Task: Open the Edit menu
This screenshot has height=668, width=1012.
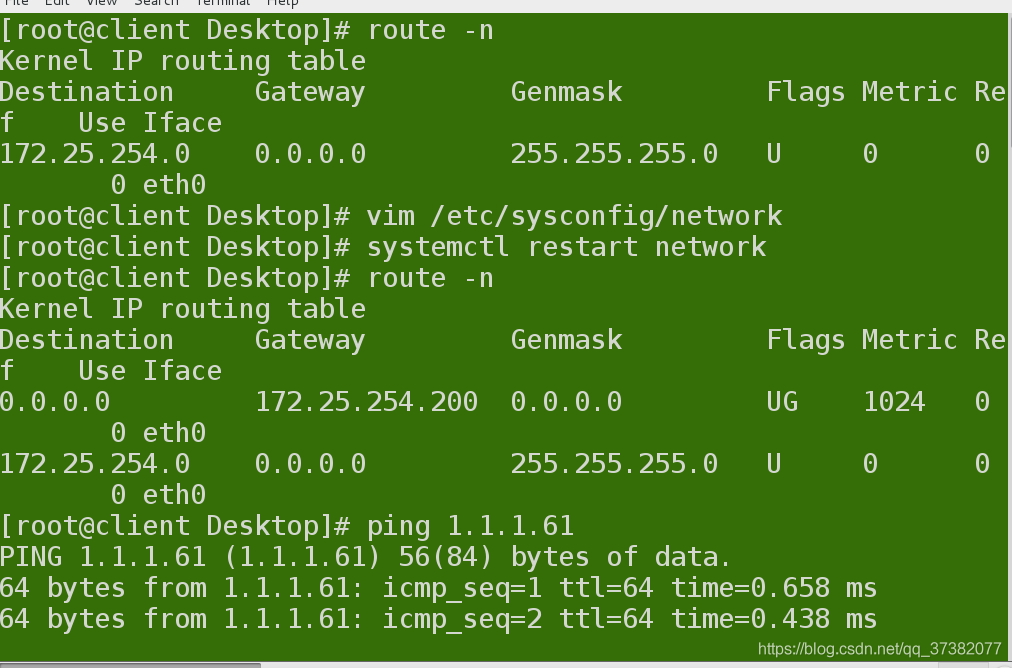Action: [58, 3]
